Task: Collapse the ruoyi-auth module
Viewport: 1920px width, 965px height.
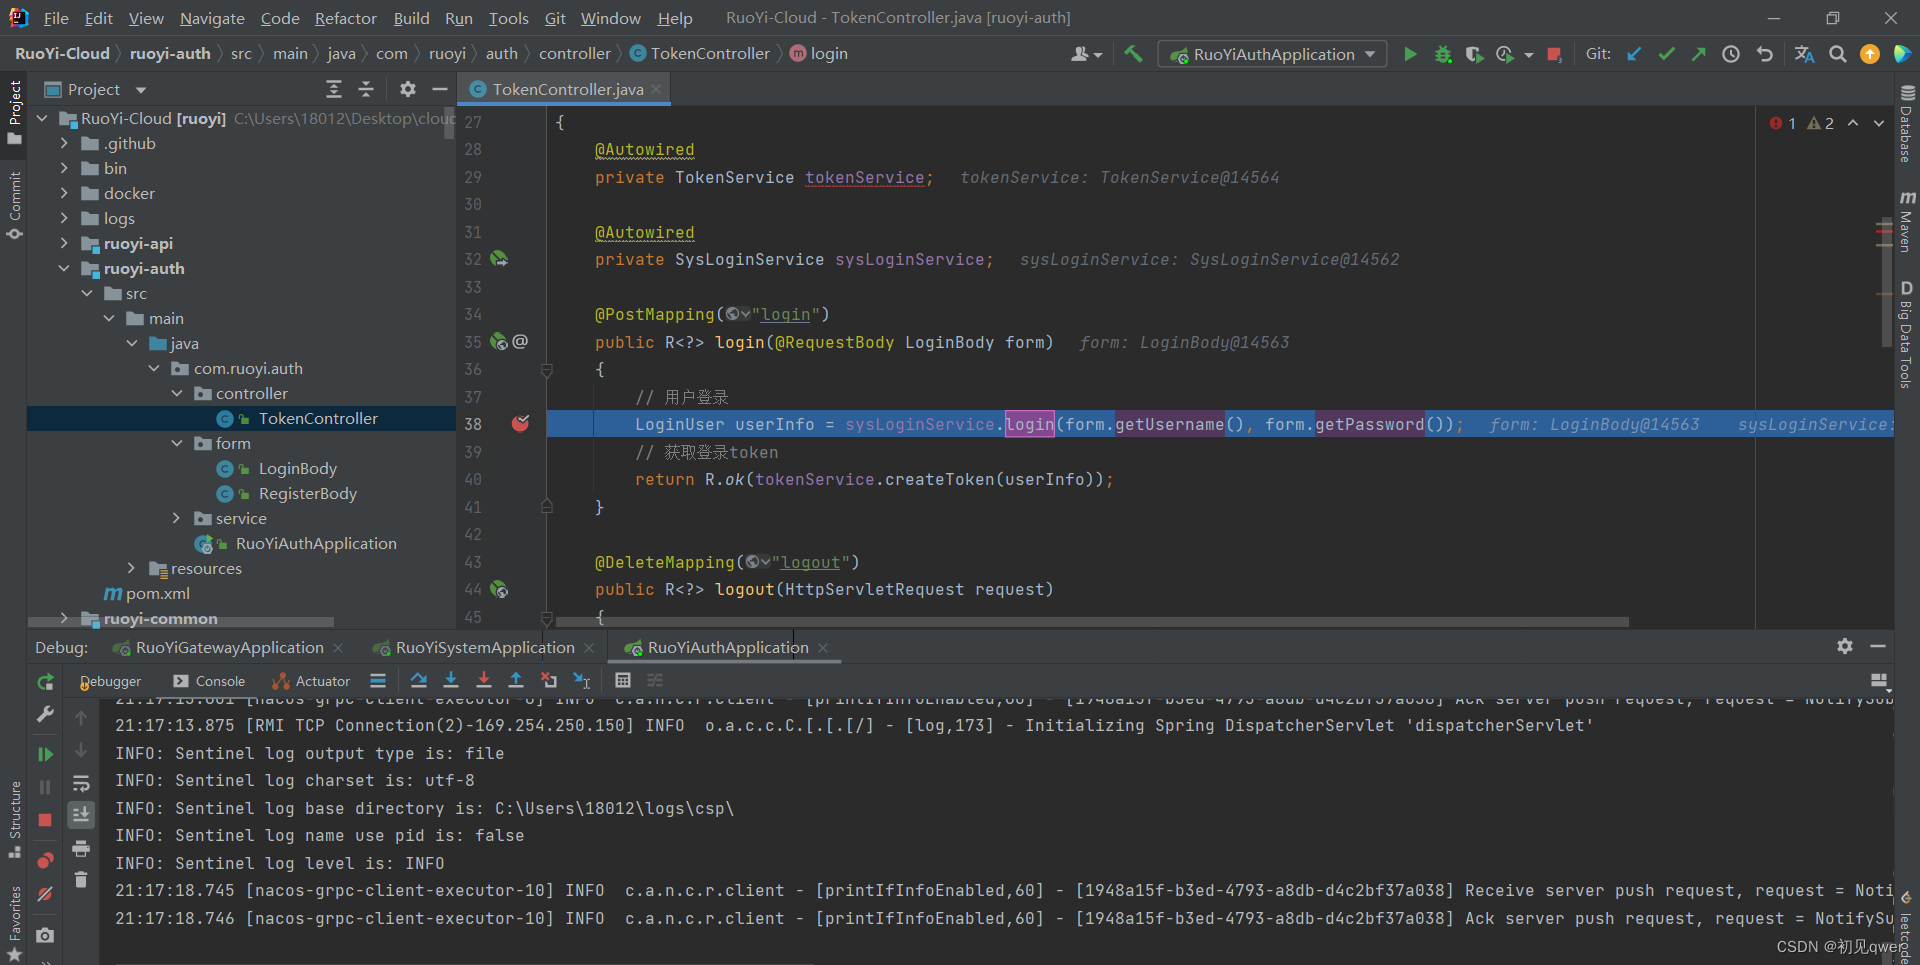Action: click(x=64, y=268)
